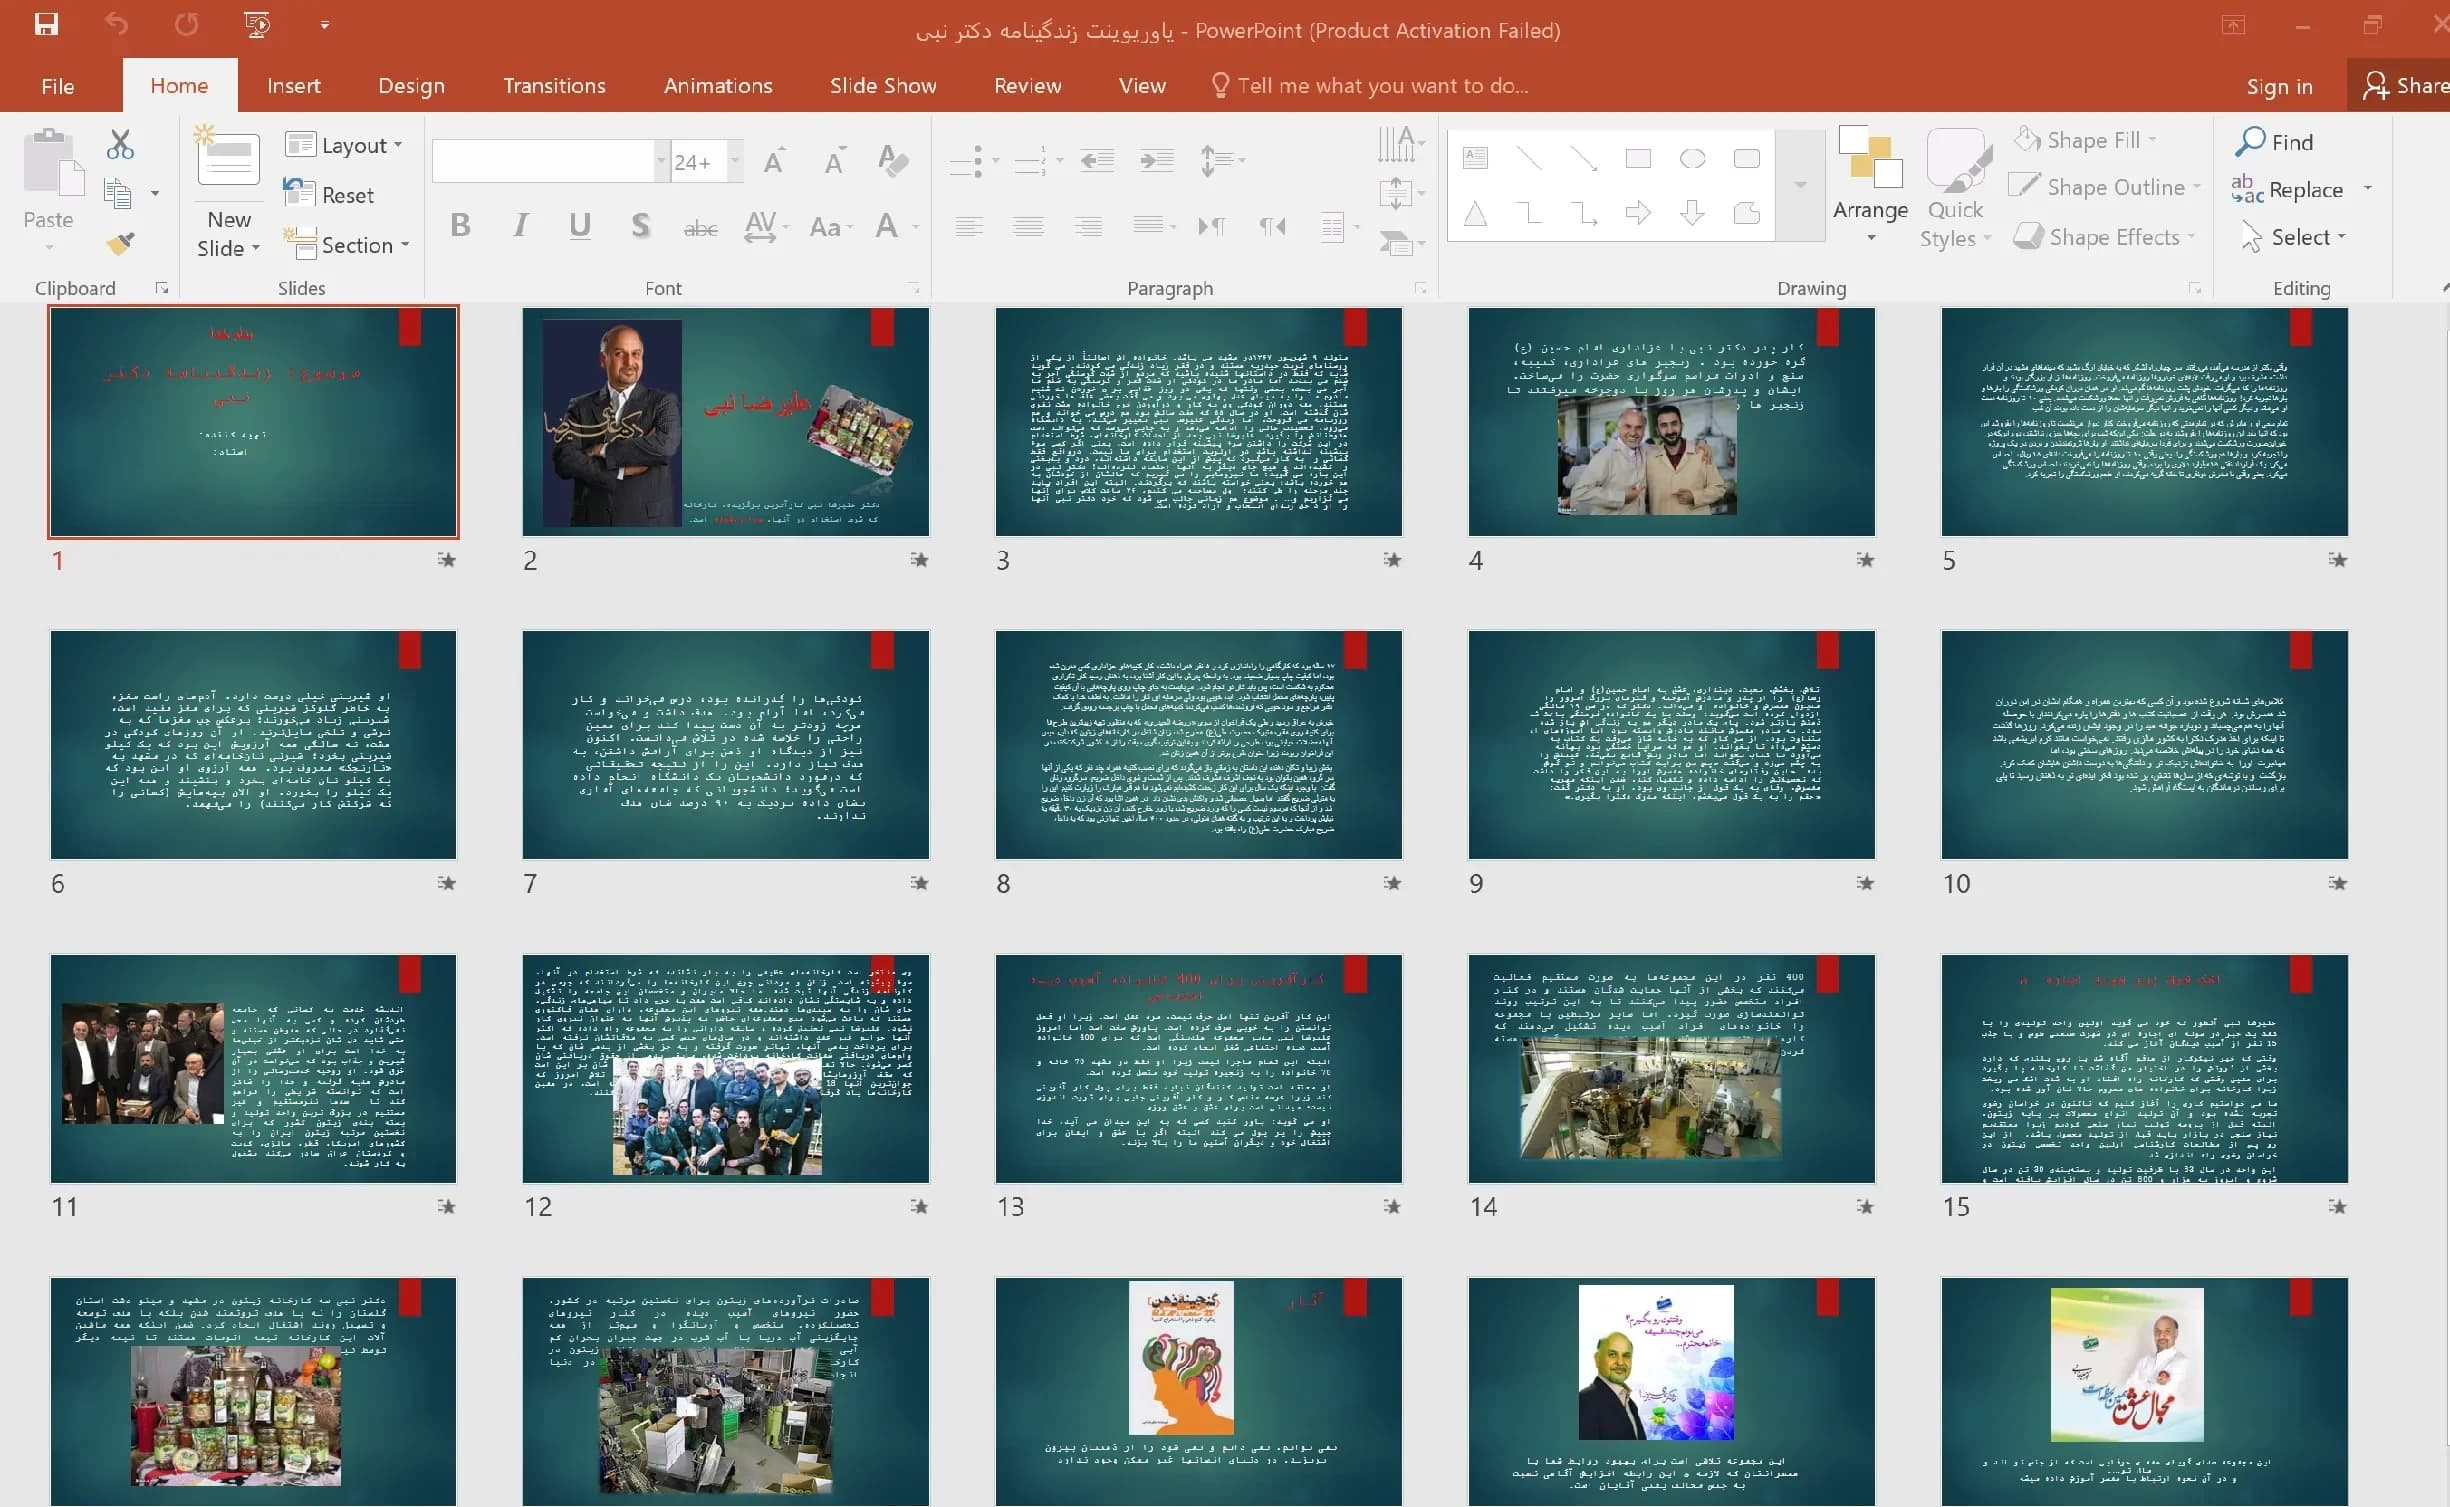The height and width of the screenshot is (1507, 2450).
Task: Click the Format Painter brush icon
Action: pos(120,243)
